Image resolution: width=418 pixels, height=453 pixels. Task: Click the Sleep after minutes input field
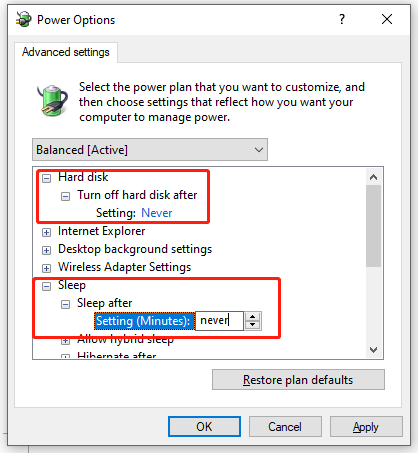point(219,321)
